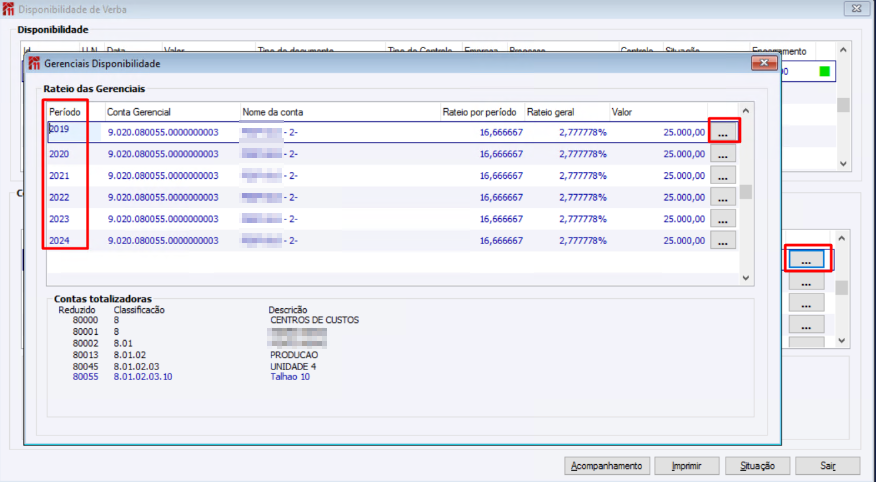877x482 pixels.
Task: Select Rateio geral 2,777778% in 2021 row
Action: 583,176
